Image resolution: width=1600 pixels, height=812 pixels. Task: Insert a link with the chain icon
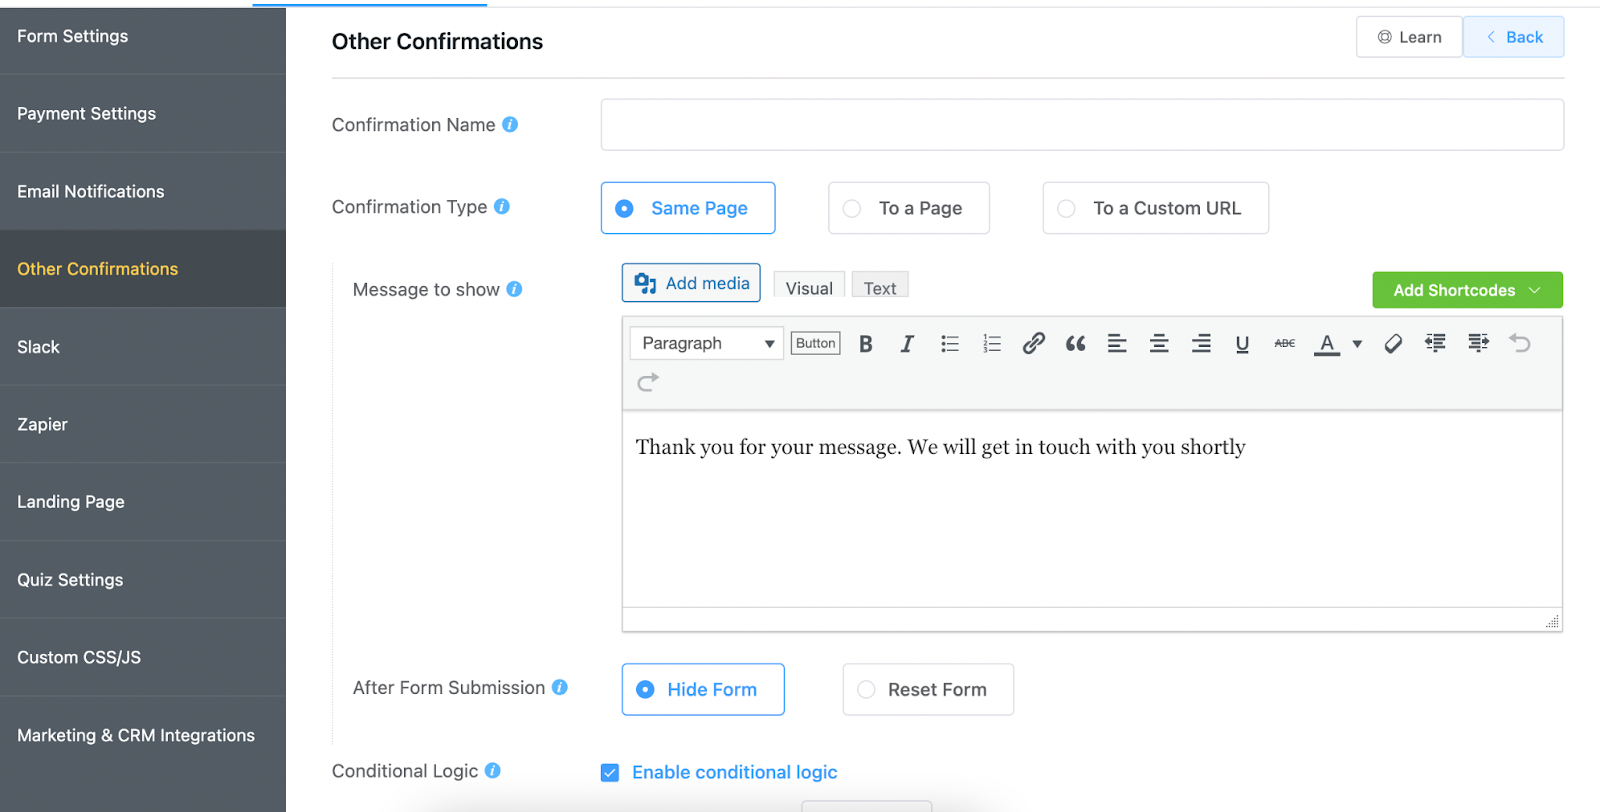[1033, 344]
